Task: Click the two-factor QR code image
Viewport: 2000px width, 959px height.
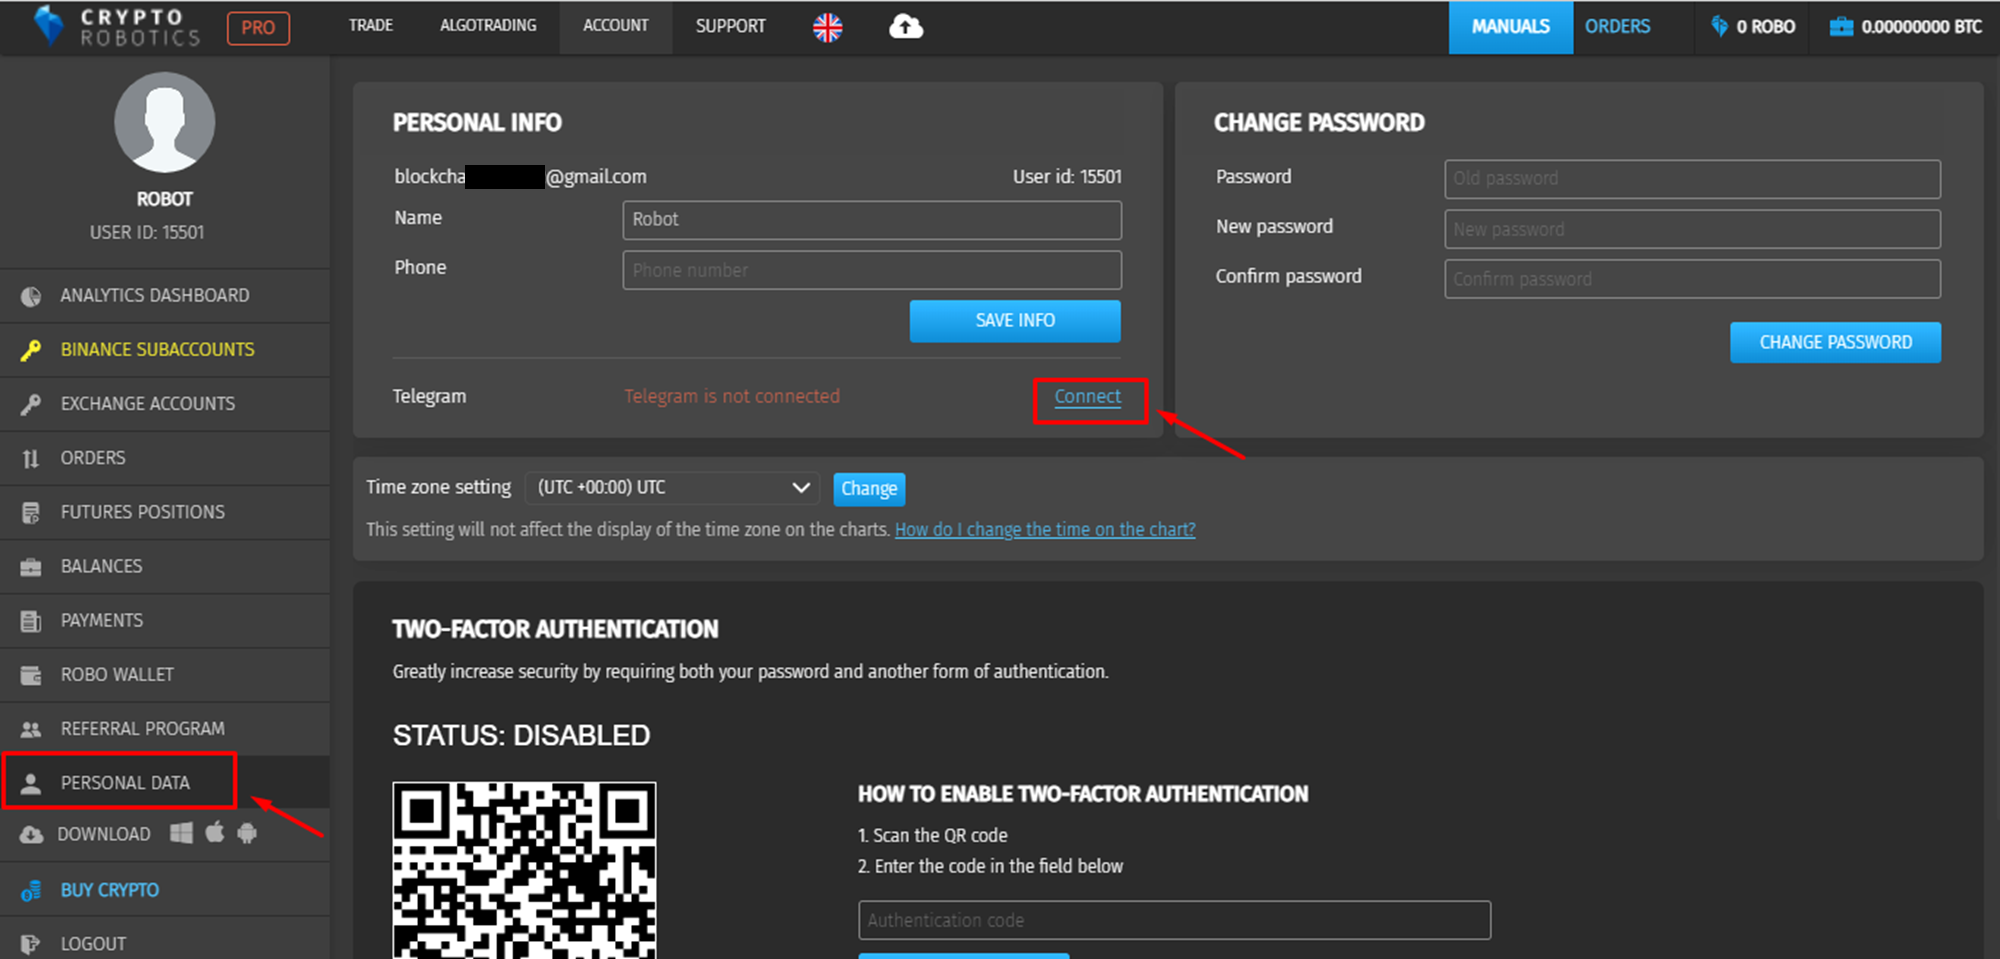Action: (524, 870)
